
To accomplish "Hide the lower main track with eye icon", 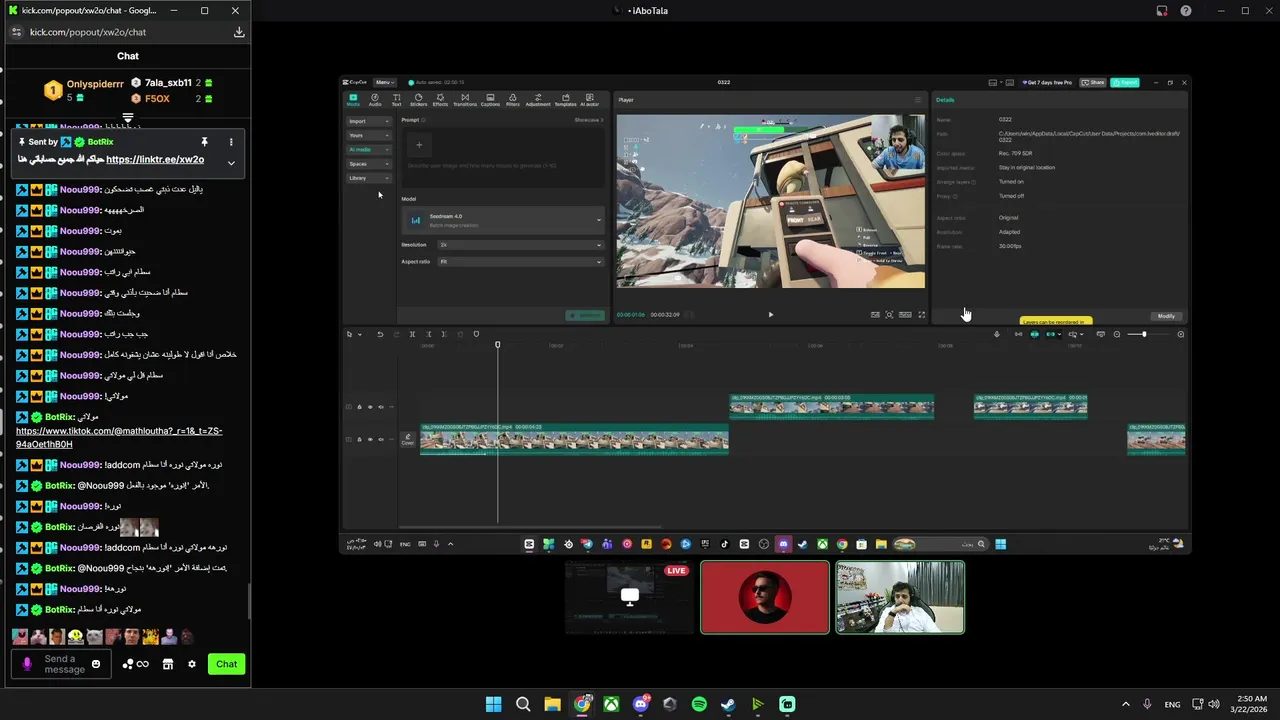I will tap(370, 439).
